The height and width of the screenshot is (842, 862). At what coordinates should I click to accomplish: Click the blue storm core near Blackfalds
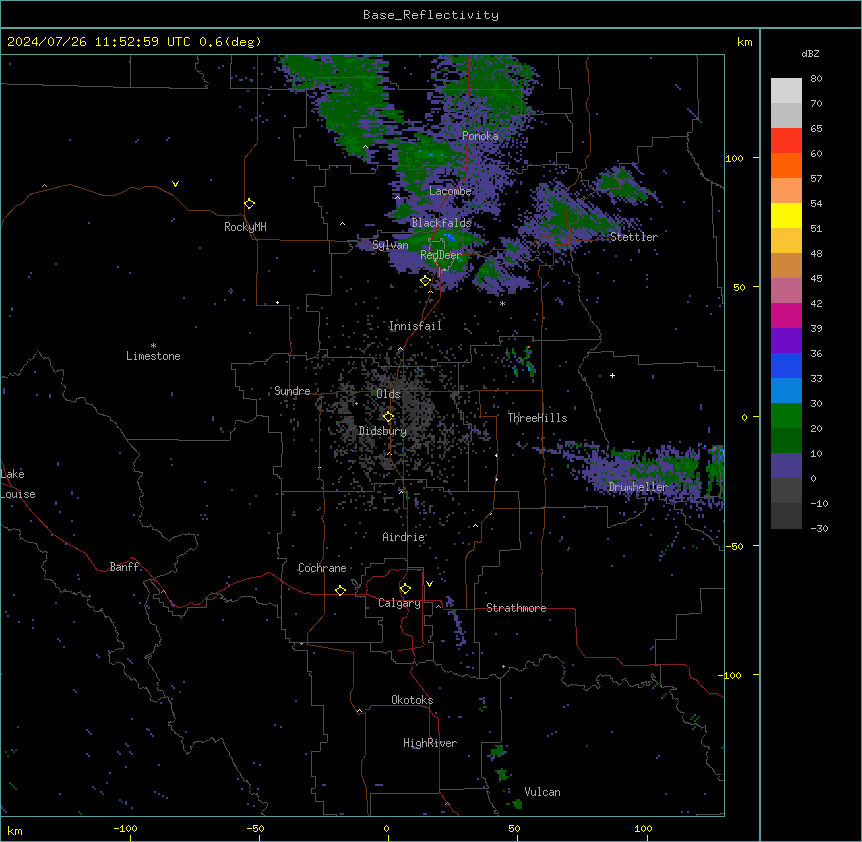pos(450,237)
